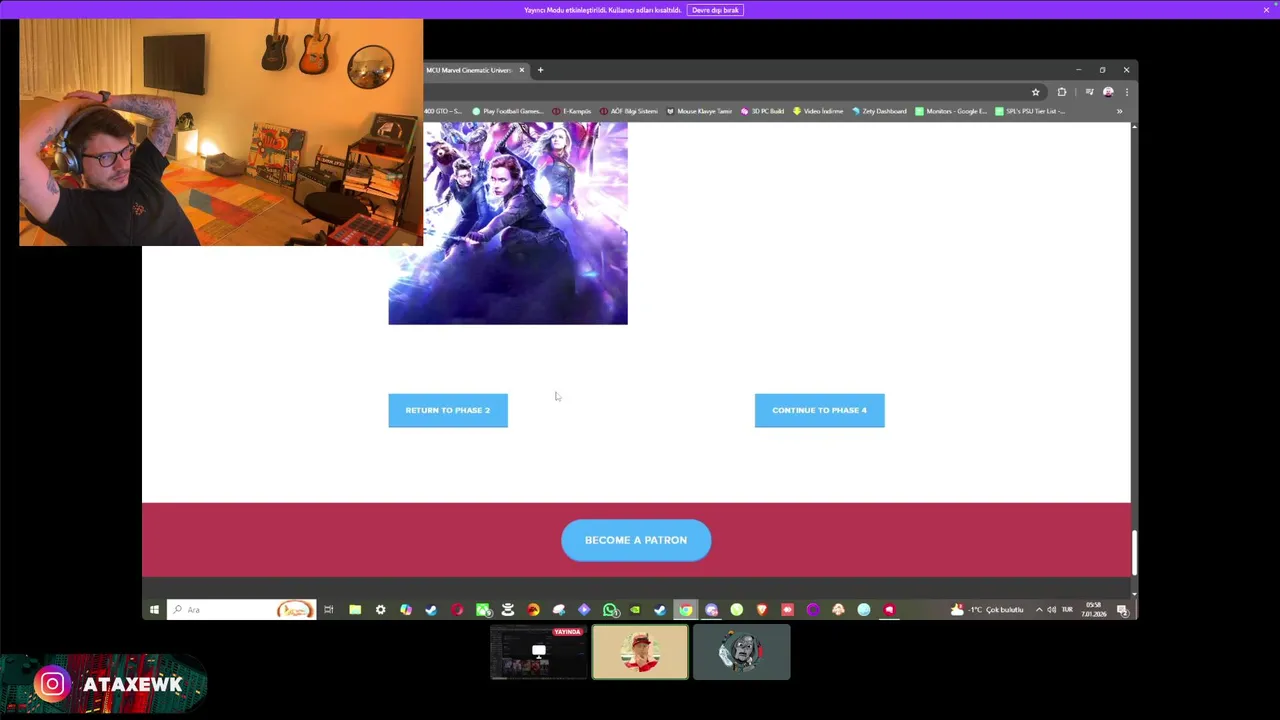Open File Explorer from the taskbar
This screenshot has width=1280, height=720.
[x=355, y=610]
